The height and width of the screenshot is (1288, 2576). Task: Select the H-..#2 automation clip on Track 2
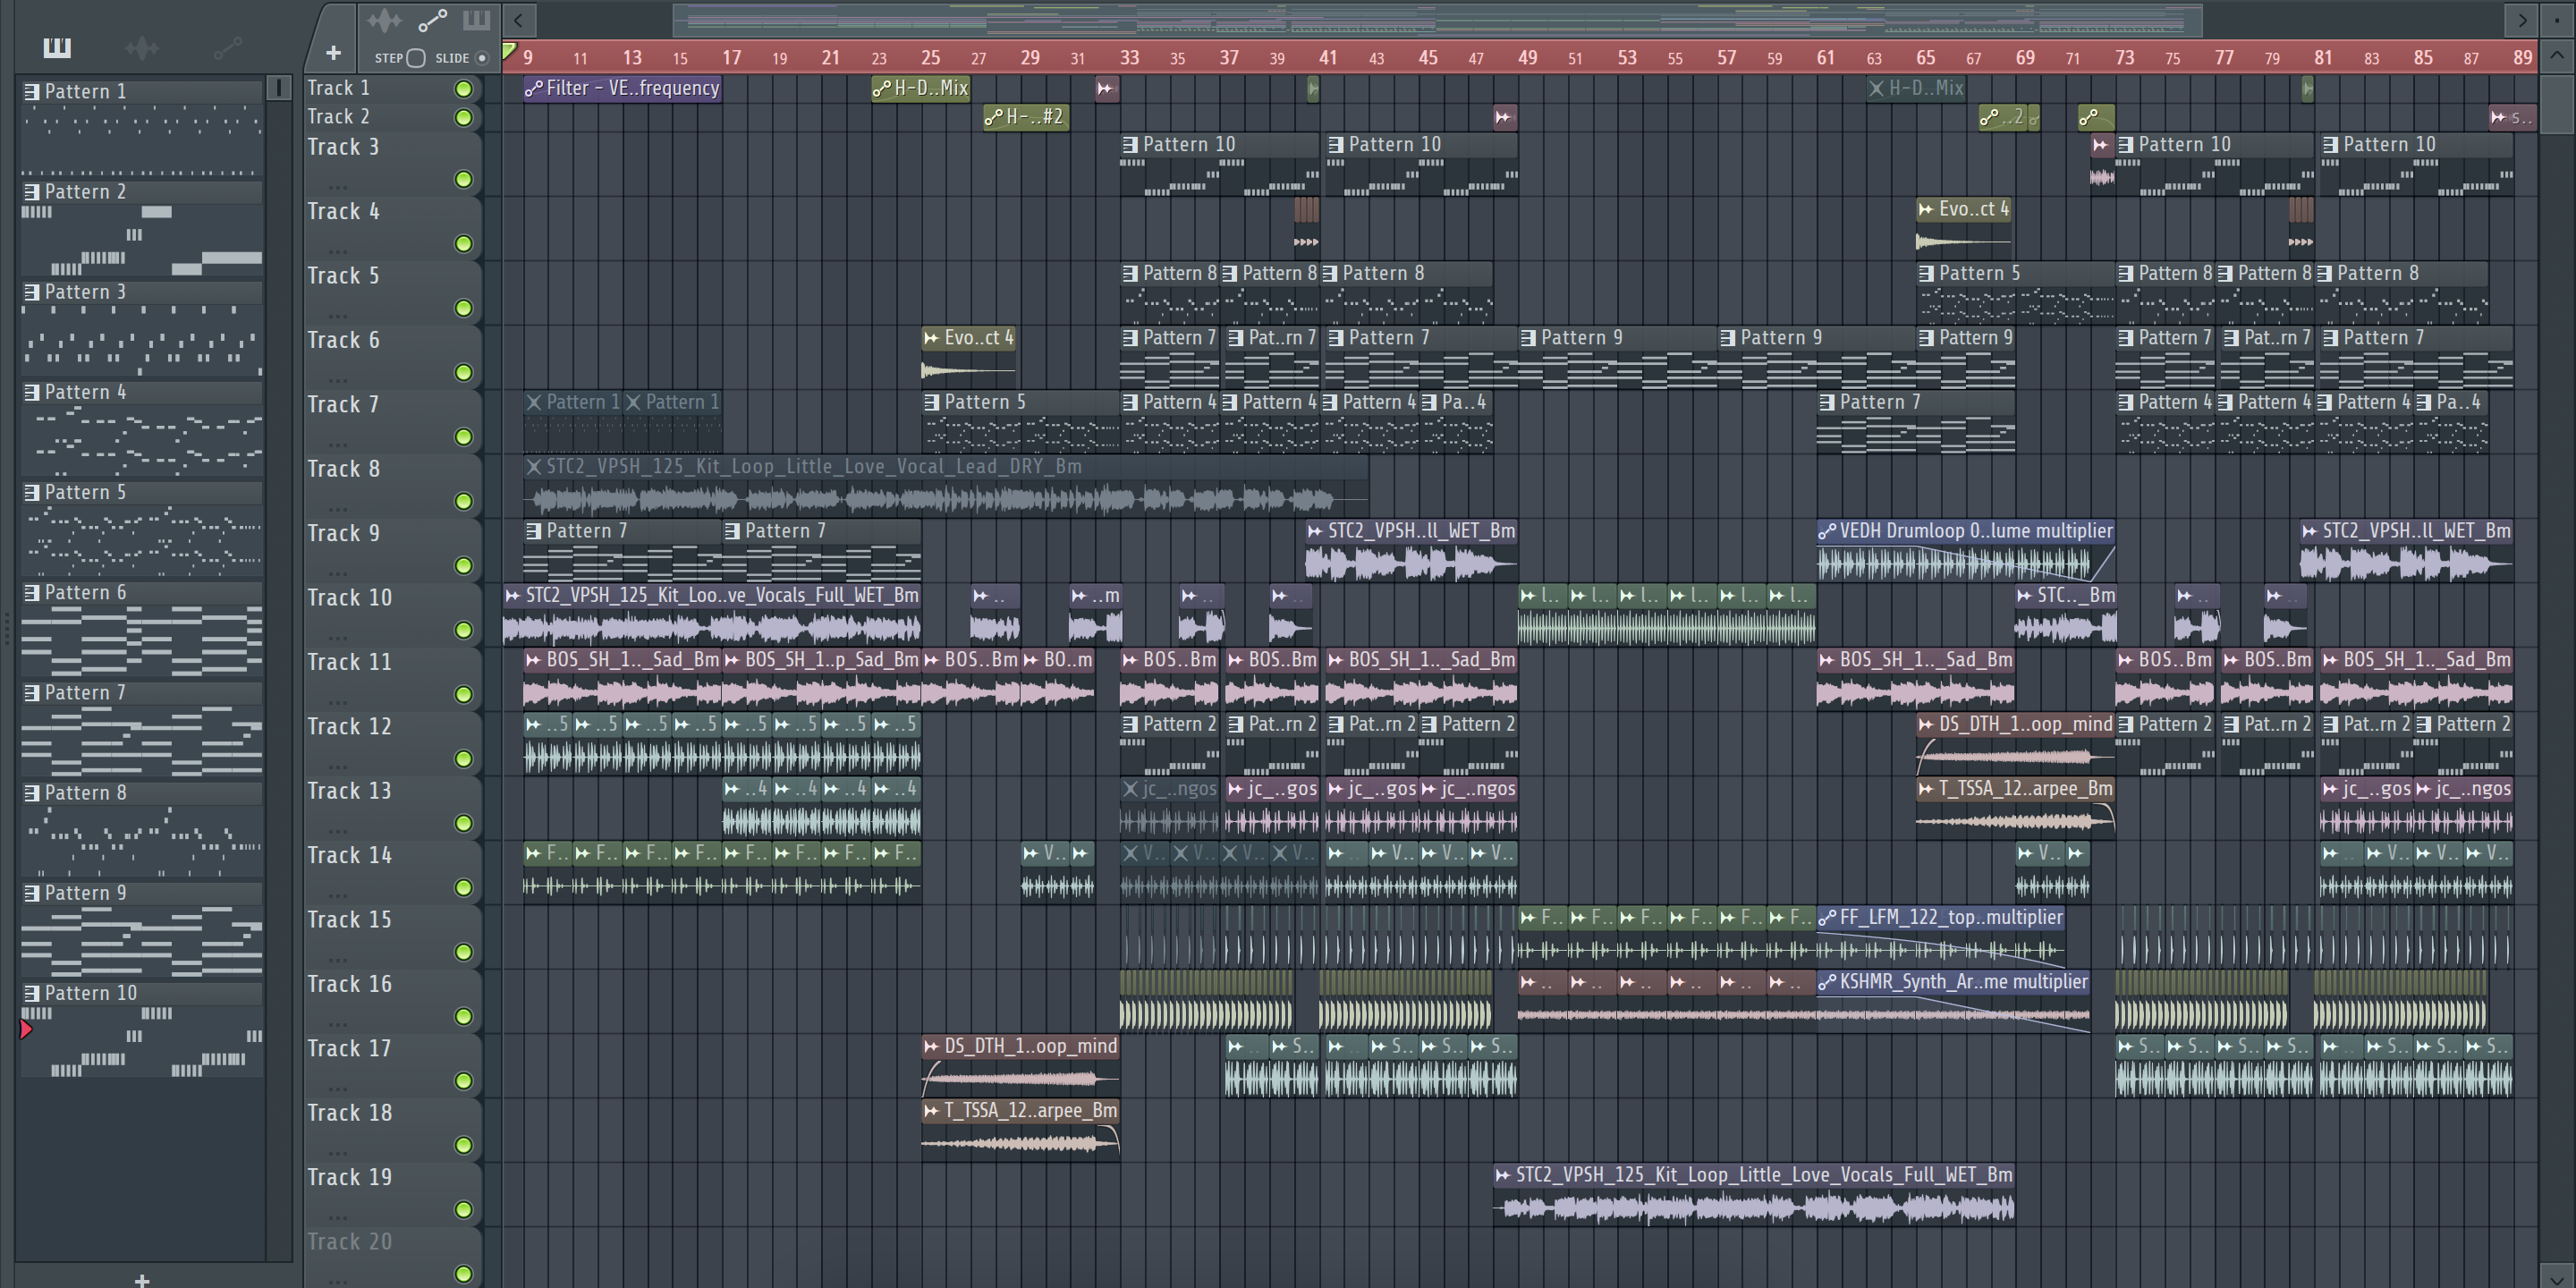coord(1026,118)
